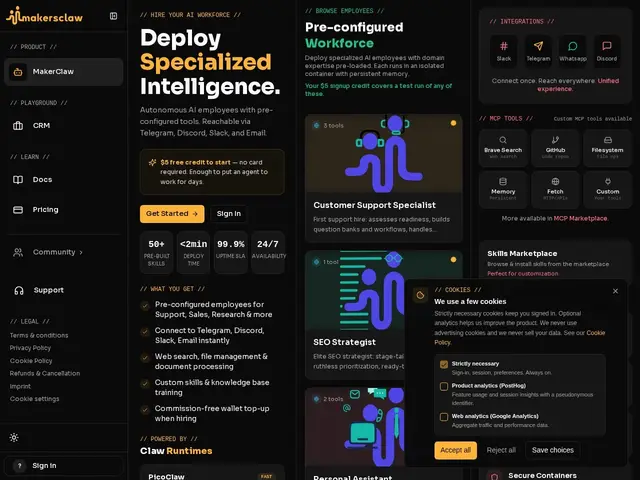Click the sparkle icon by $5 free credit
The width and height of the screenshot is (640, 480).
pyautogui.click(x=152, y=162)
